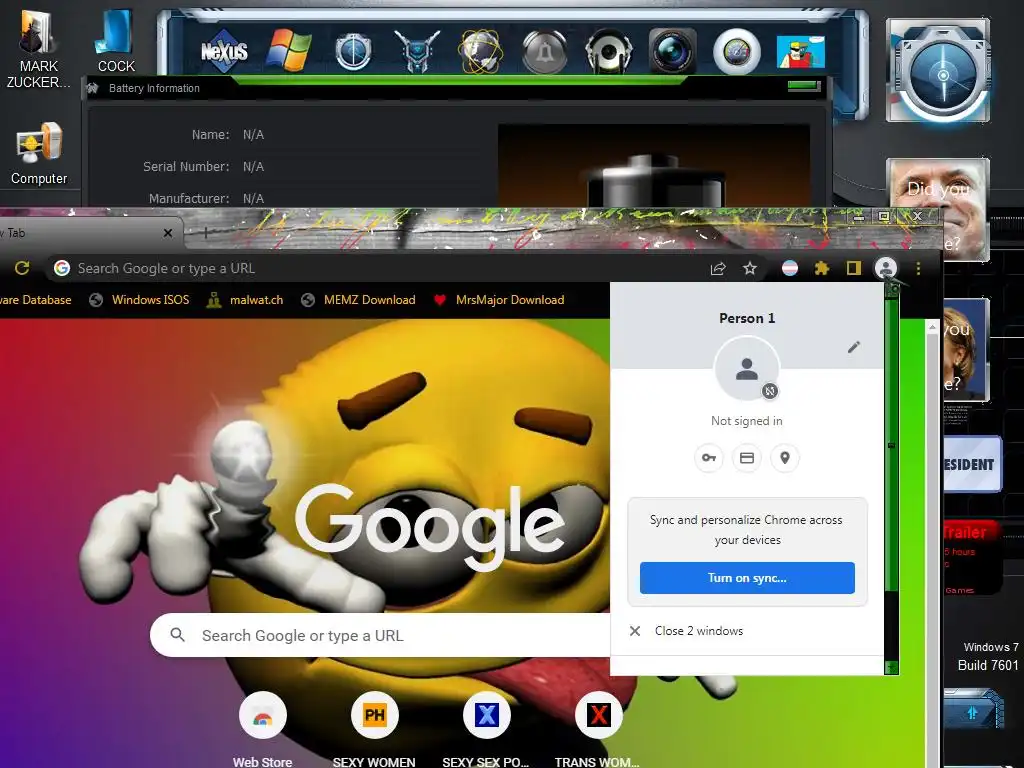The height and width of the screenshot is (768, 1024).
Task: Open addresses location pin icon
Action: [785, 458]
